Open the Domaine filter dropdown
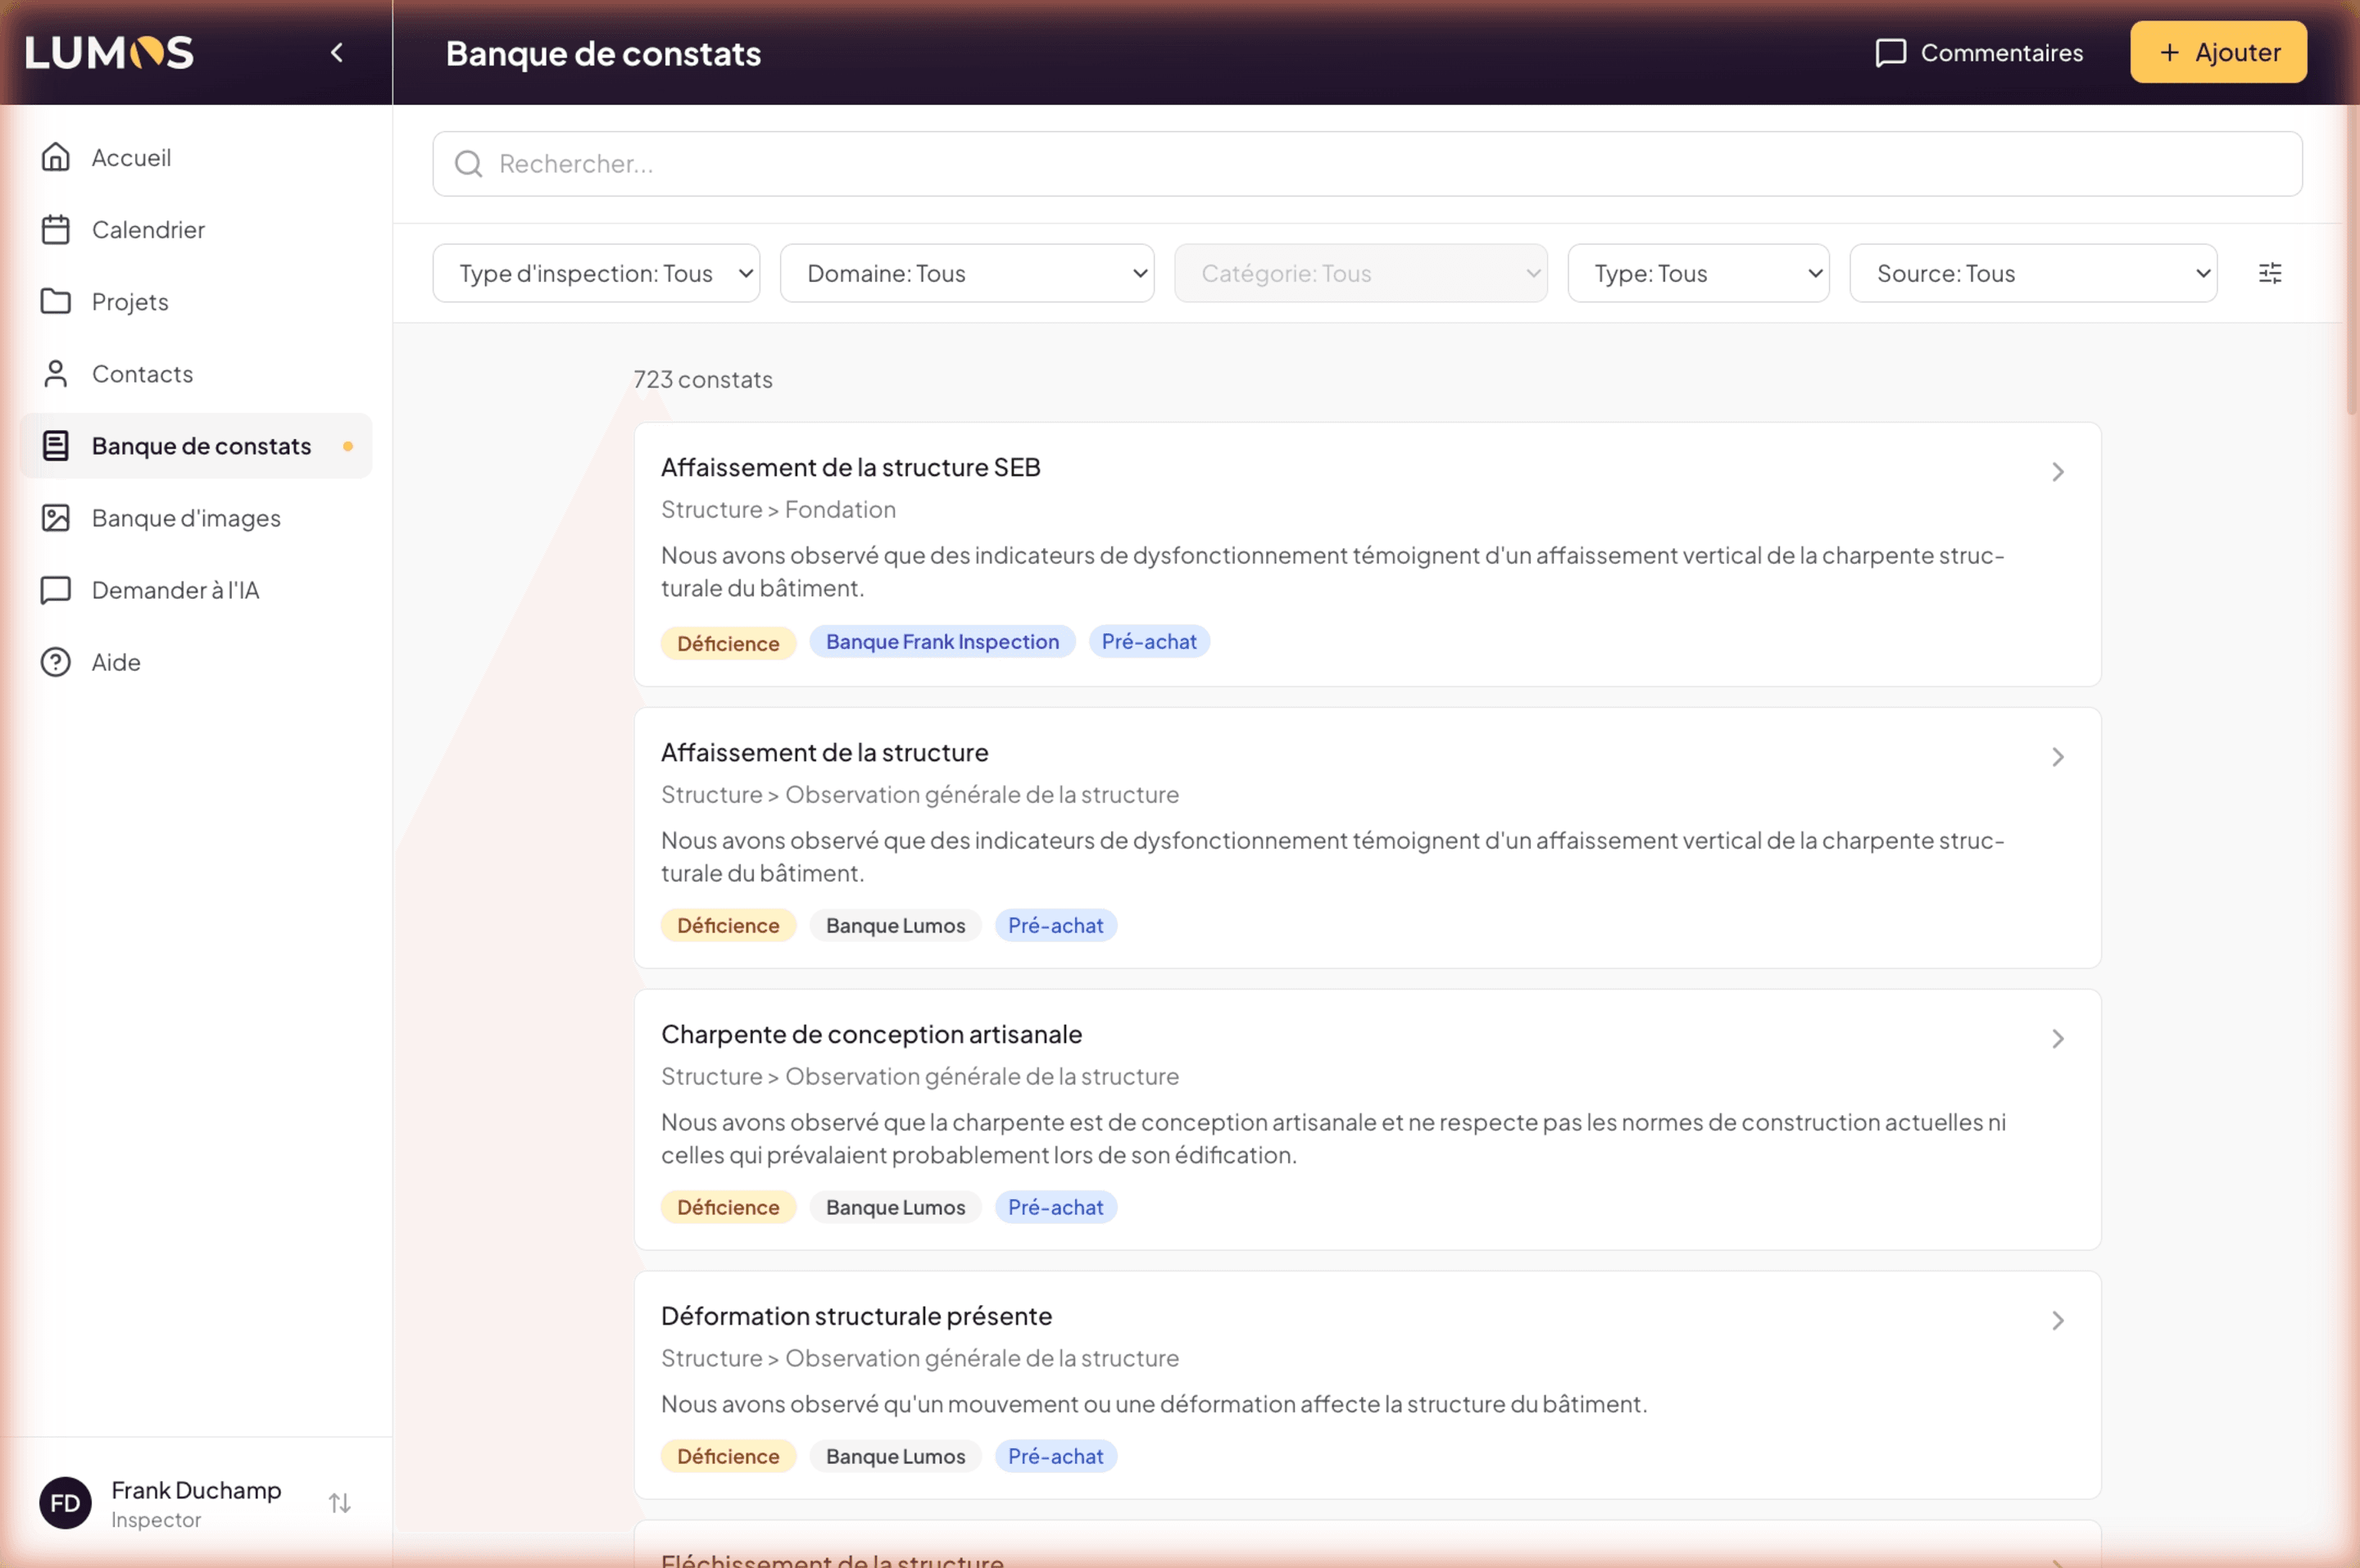Screen dimensions: 2360x1568 (x=967, y=273)
